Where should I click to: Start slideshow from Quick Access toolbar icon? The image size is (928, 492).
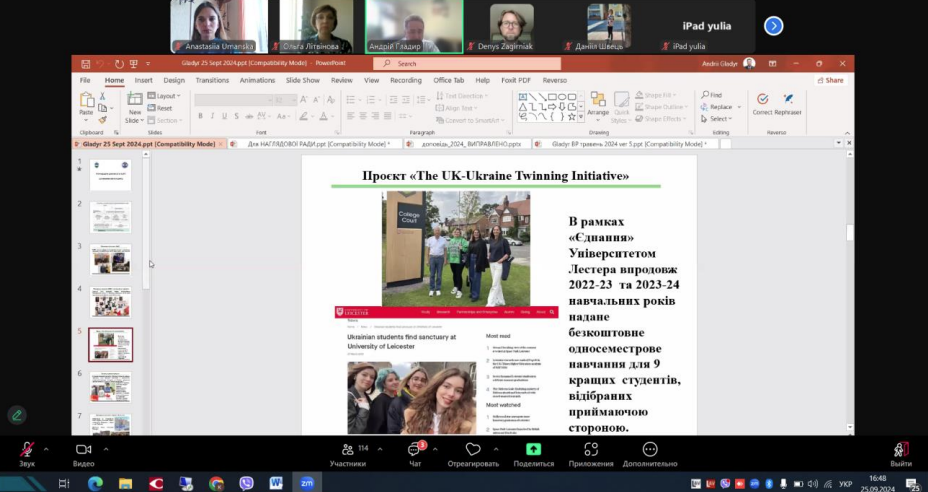point(134,63)
